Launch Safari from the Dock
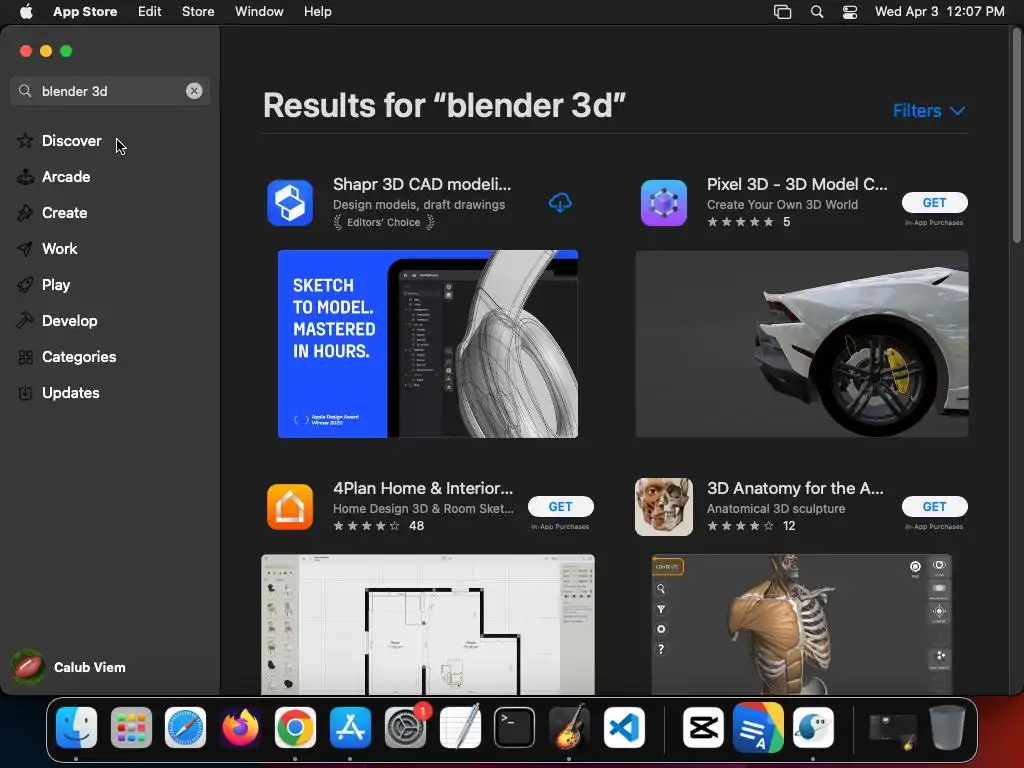Screen dimensions: 1024x768 [x=185, y=728]
